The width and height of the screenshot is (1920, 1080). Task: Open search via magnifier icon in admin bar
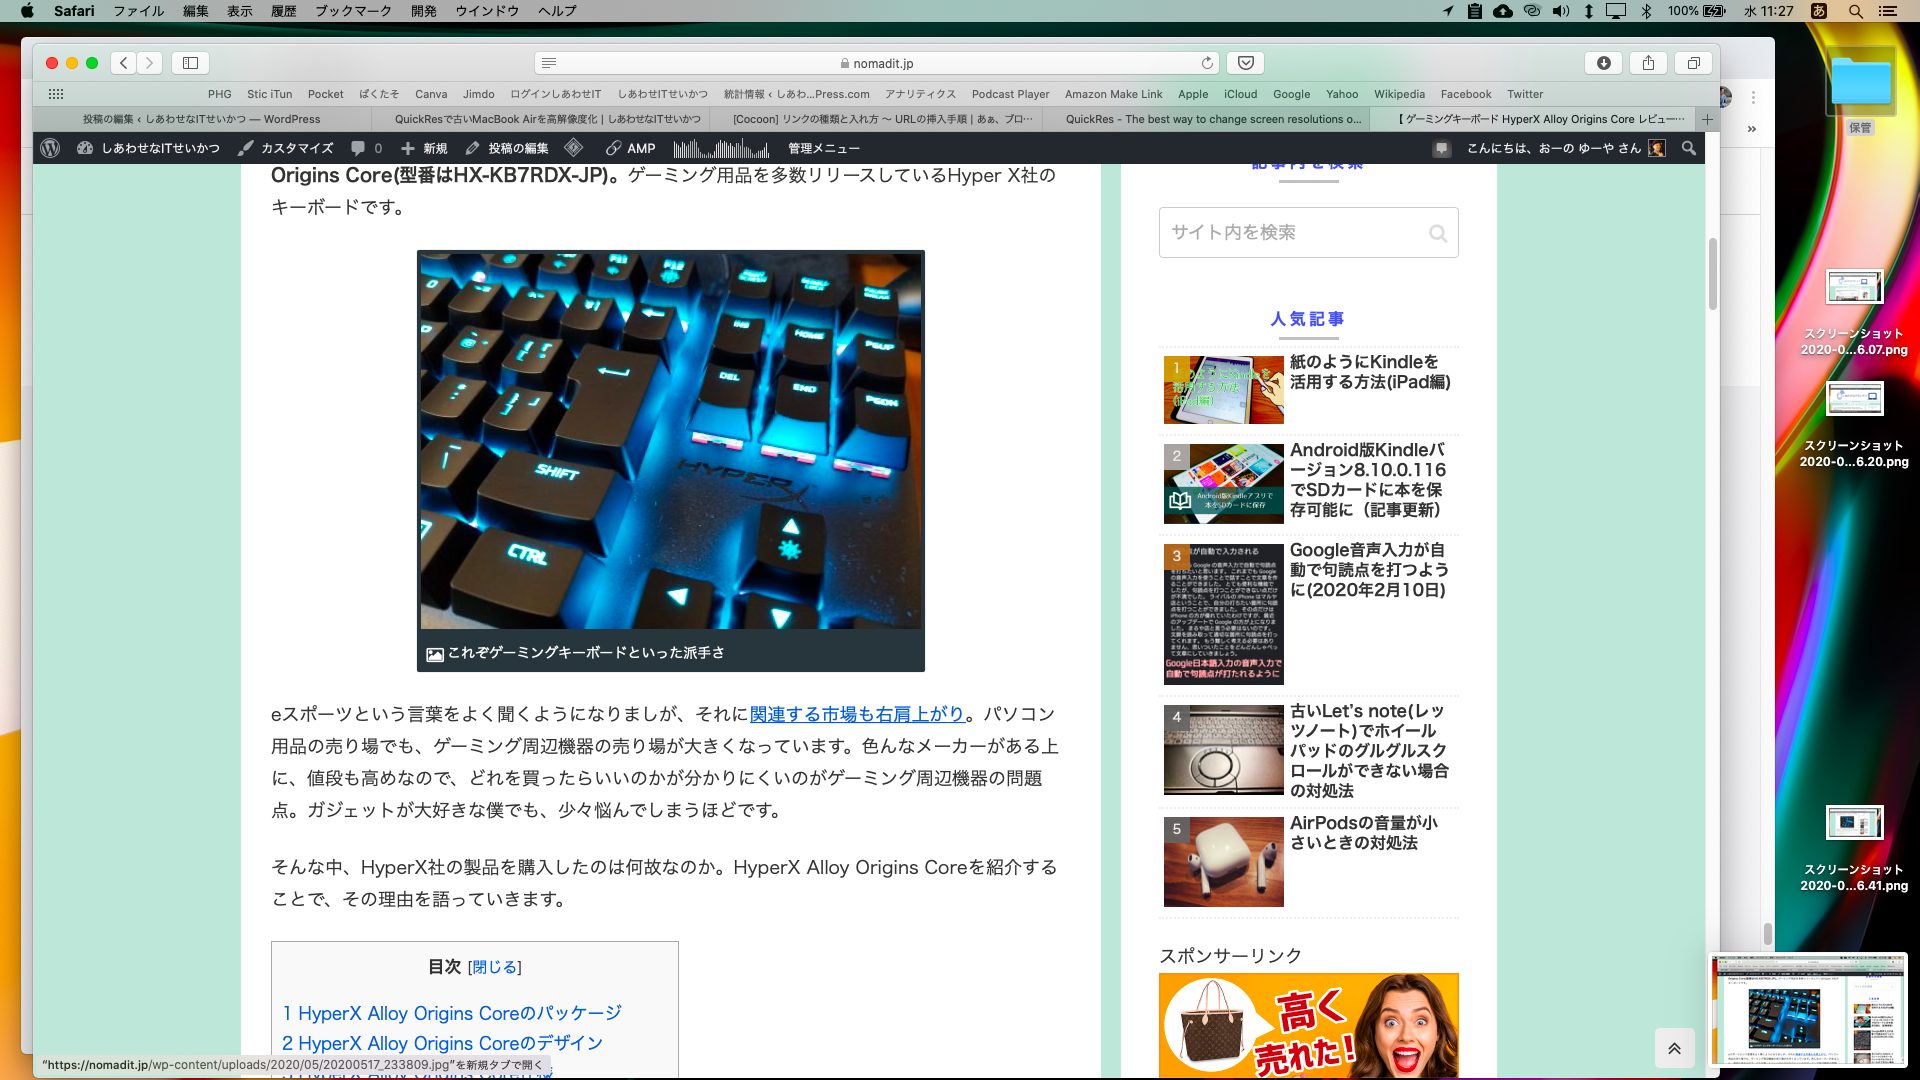pos(1689,148)
